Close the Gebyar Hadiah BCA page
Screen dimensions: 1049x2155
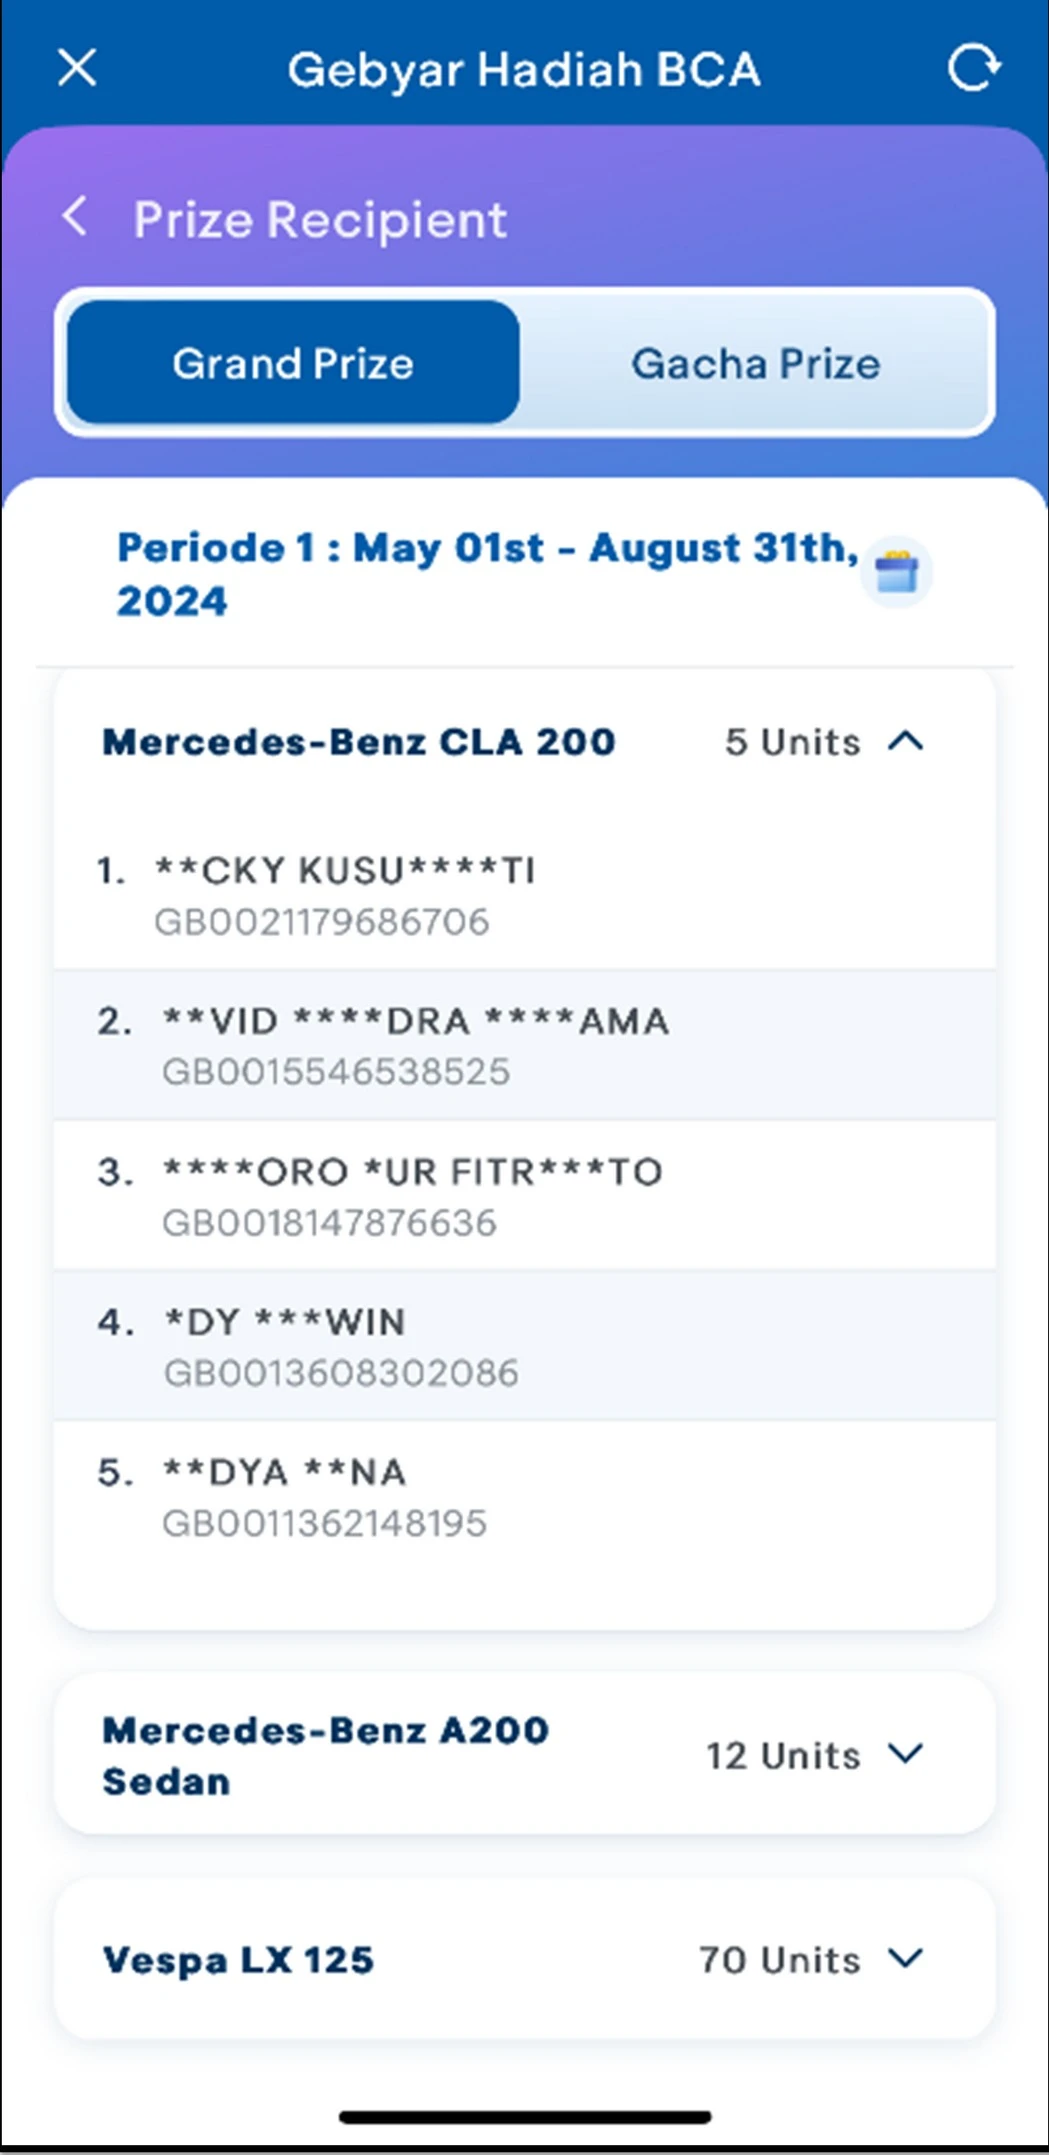click(77, 69)
